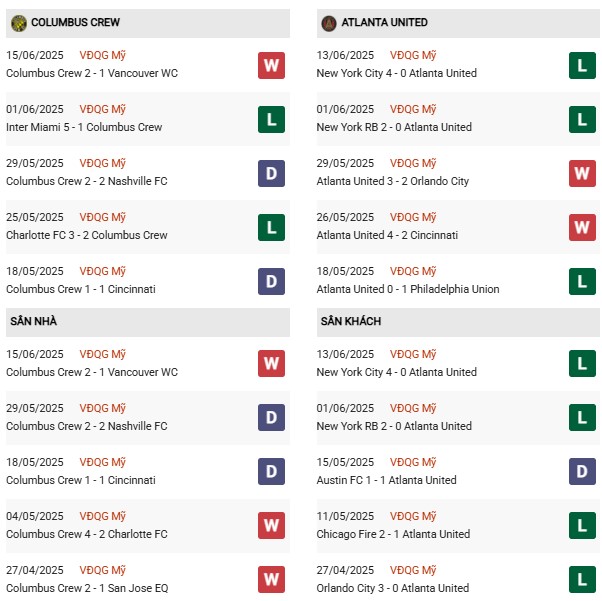This screenshot has height=601, width=602.
Task: Click the Atlanta United header title
Action: click(x=384, y=23)
